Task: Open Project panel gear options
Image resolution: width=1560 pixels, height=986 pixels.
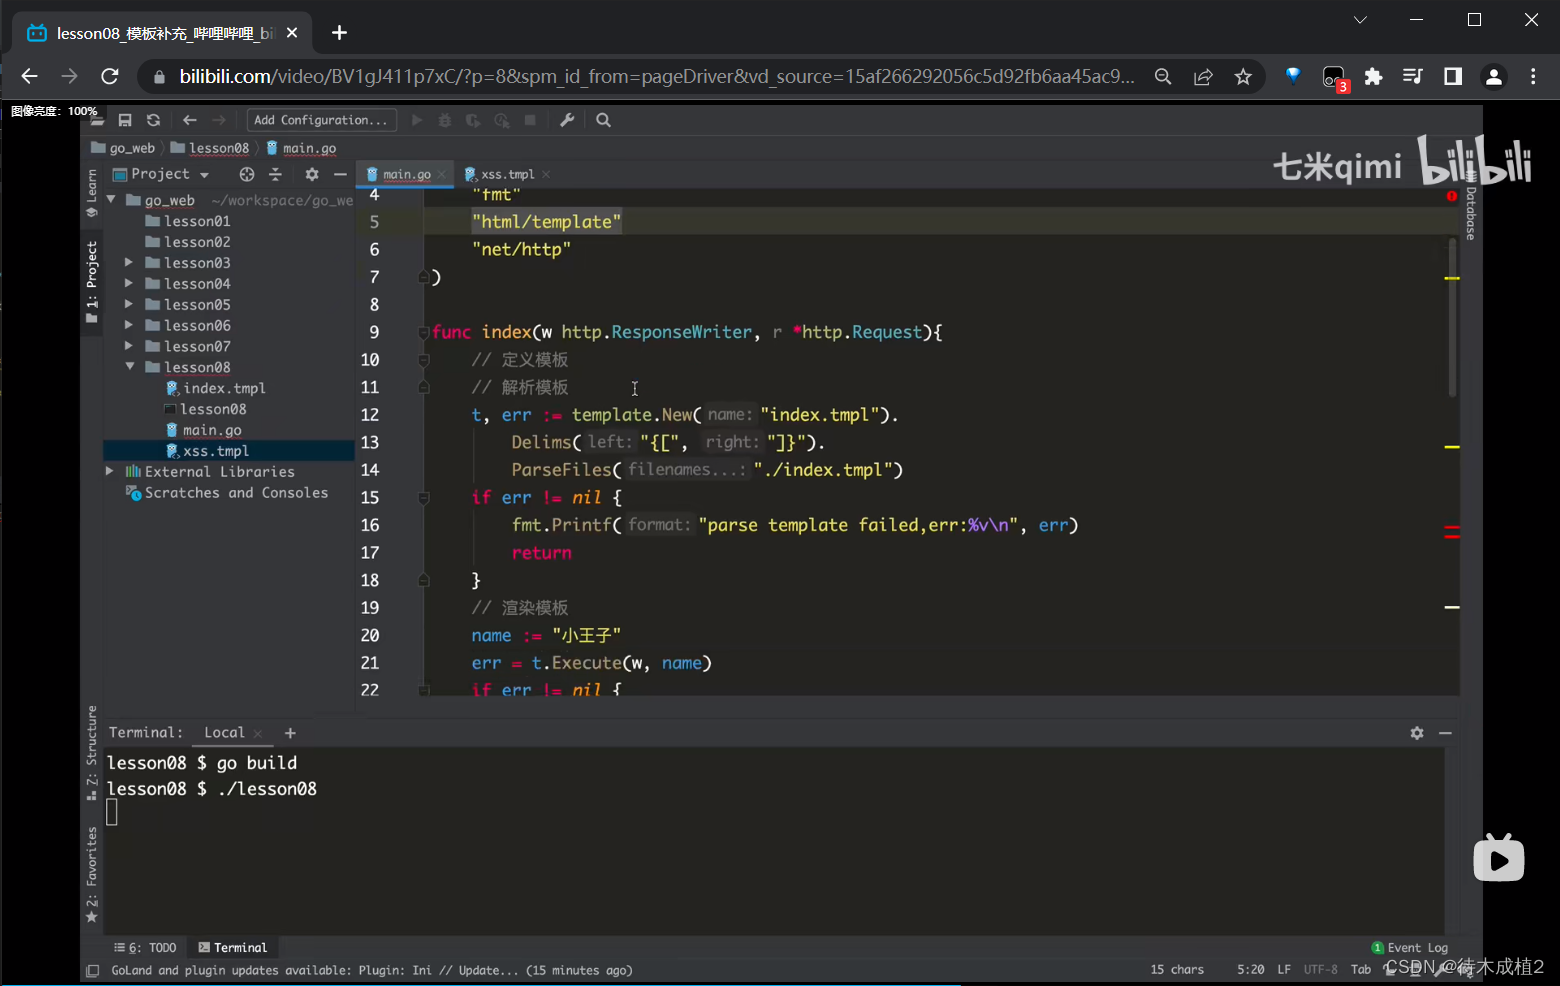Action: tap(312, 174)
